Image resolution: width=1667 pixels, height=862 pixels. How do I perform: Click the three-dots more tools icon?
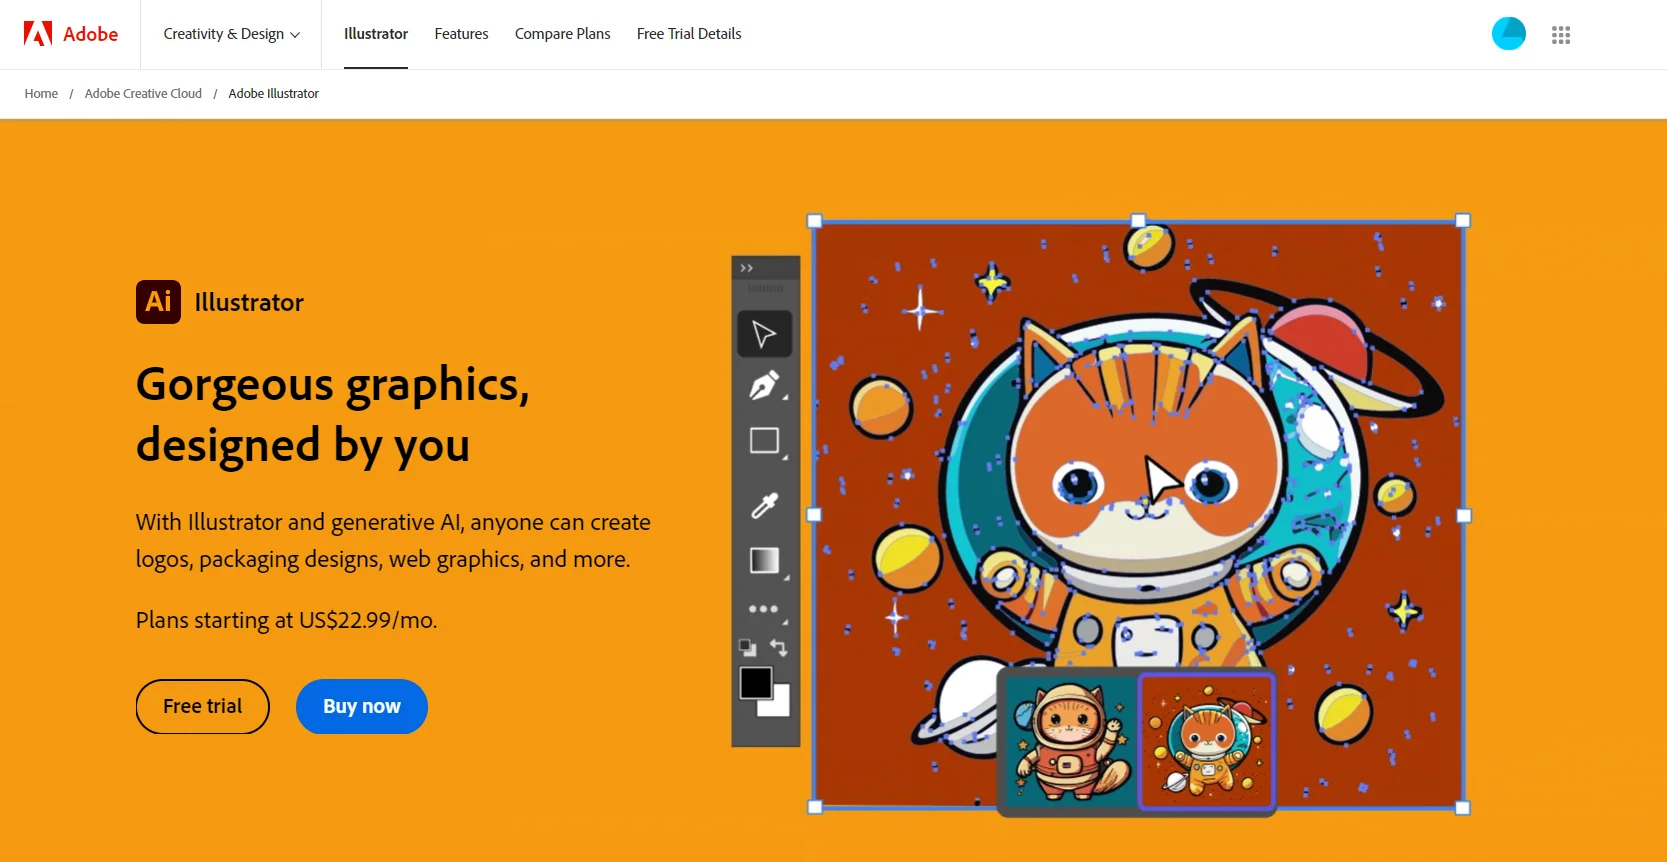pyautogui.click(x=763, y=609)
